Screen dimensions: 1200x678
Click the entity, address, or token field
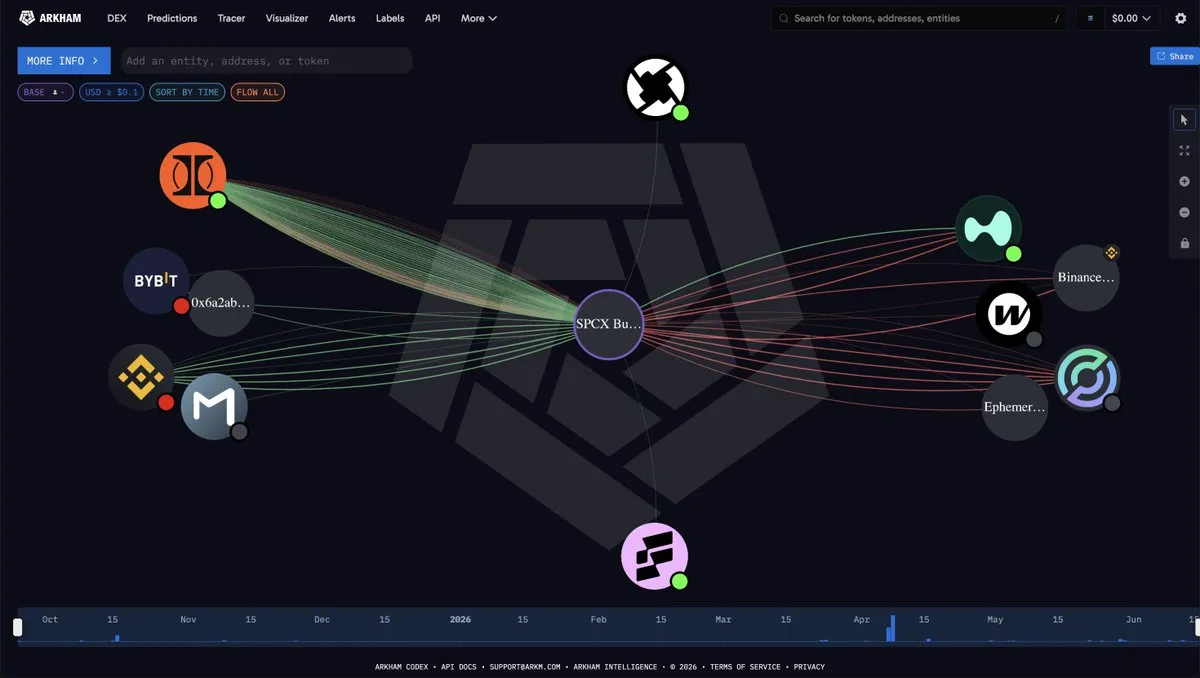pyautogui.click(x=266, y=61)
